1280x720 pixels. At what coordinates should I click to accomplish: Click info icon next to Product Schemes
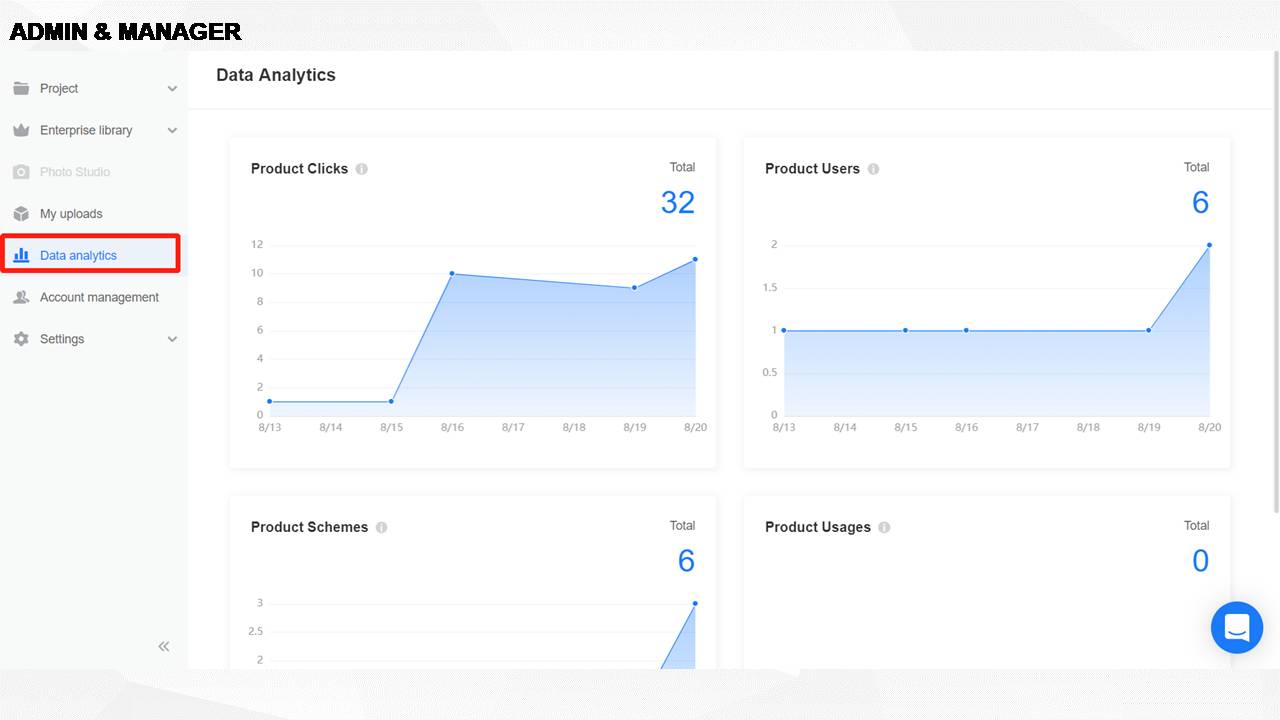381,527
